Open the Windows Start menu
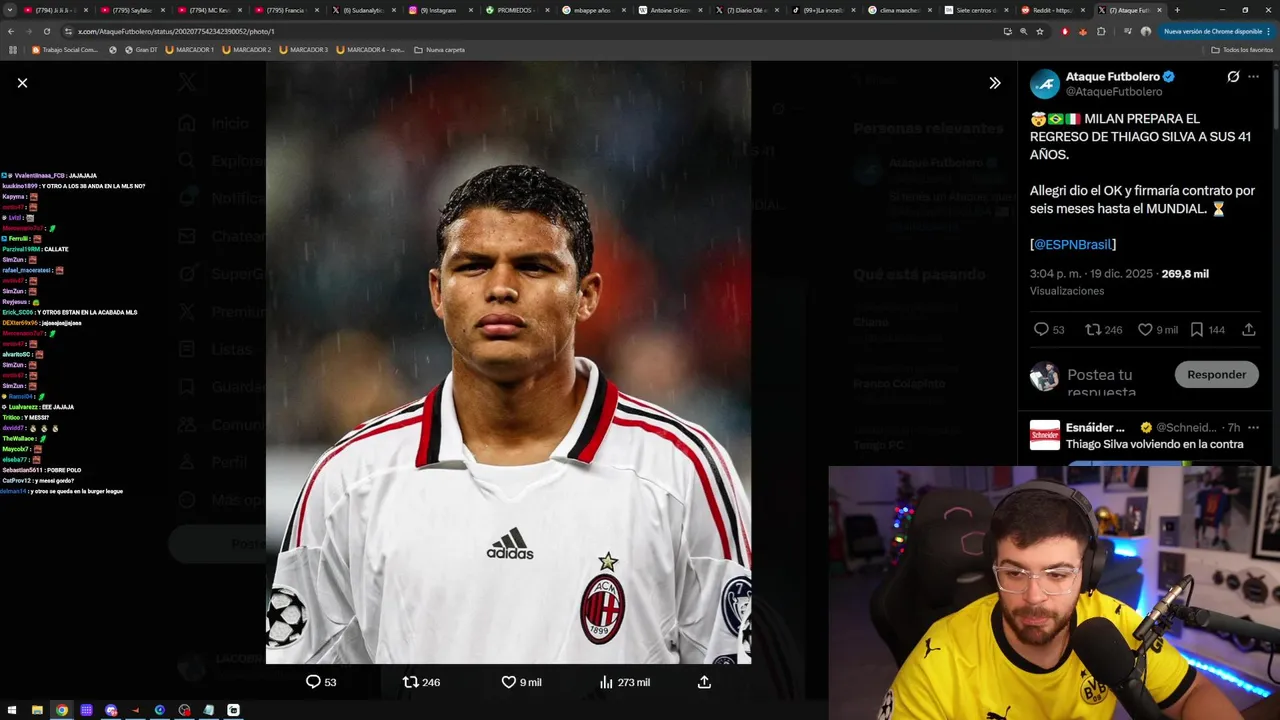1280x720 pixels. pyautogui.click(x=12, y=710)
